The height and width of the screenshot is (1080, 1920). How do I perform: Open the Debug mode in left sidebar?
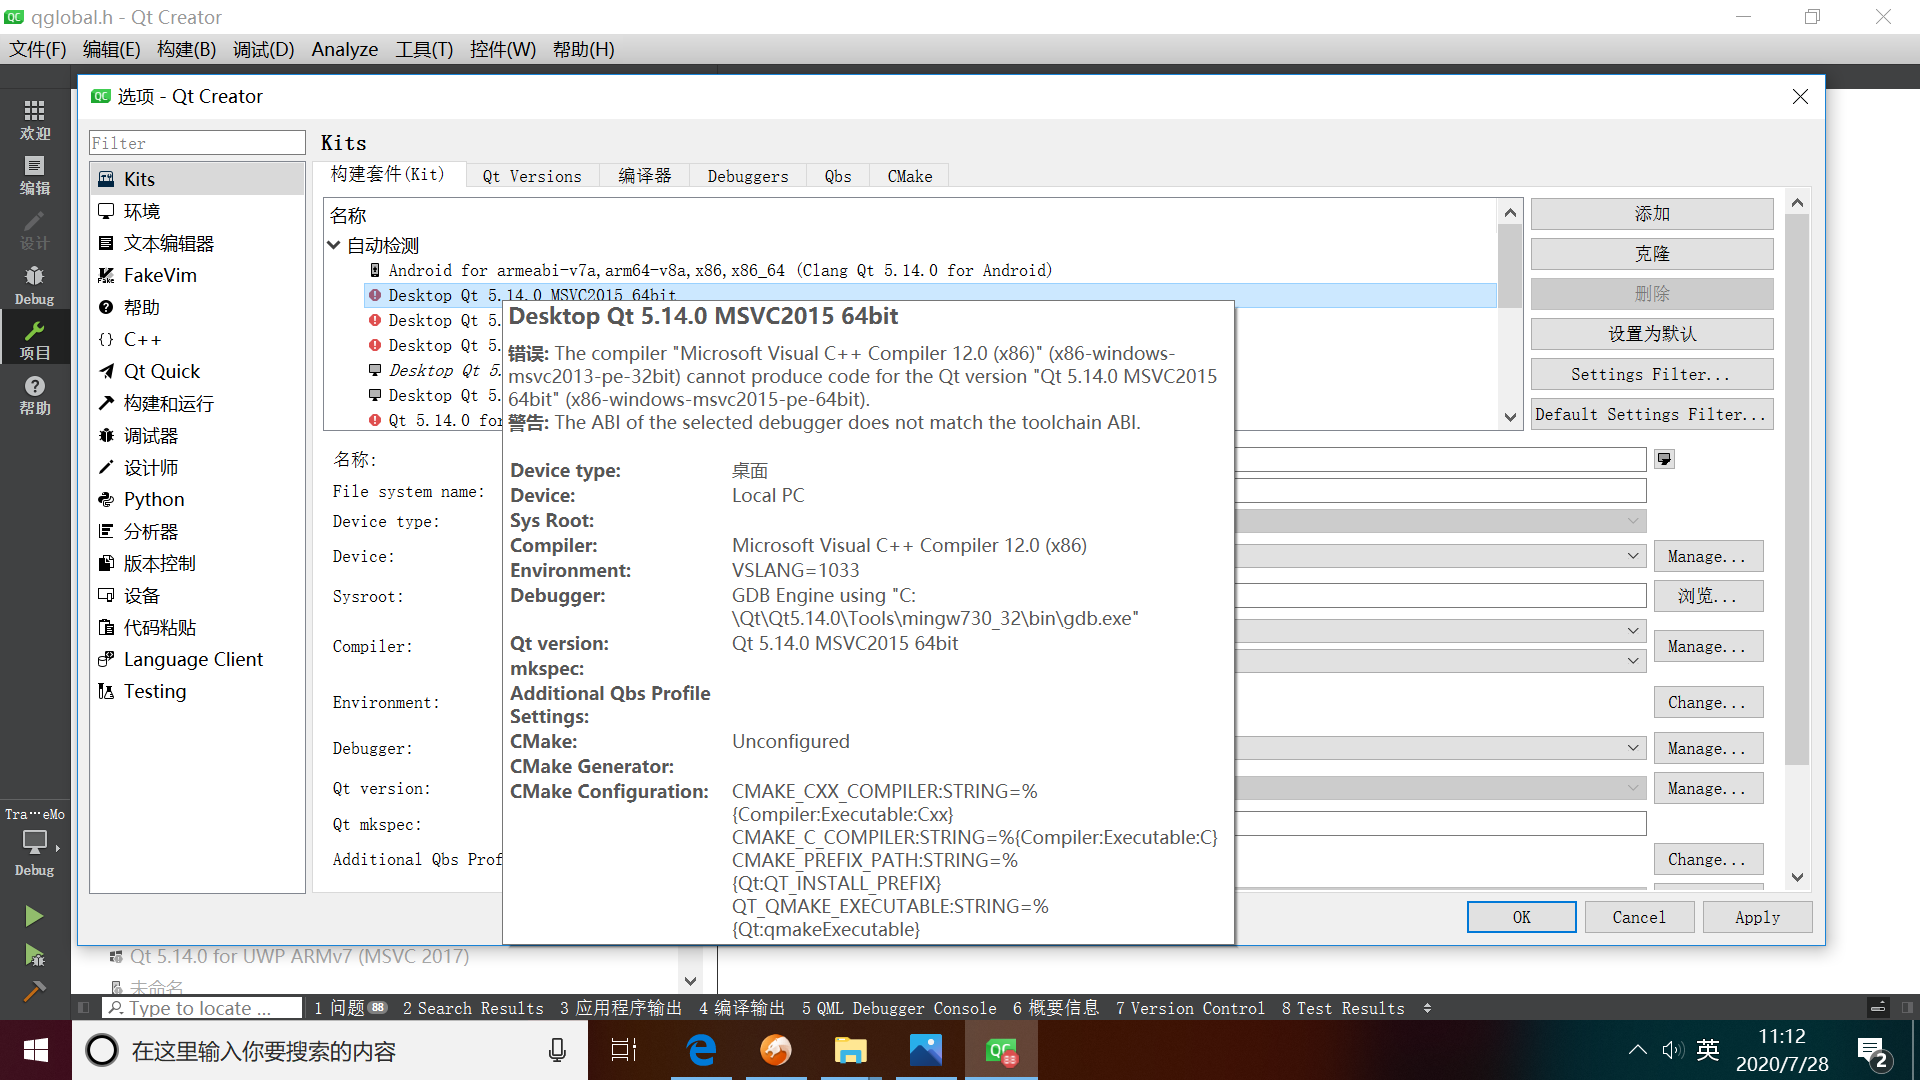34,284
